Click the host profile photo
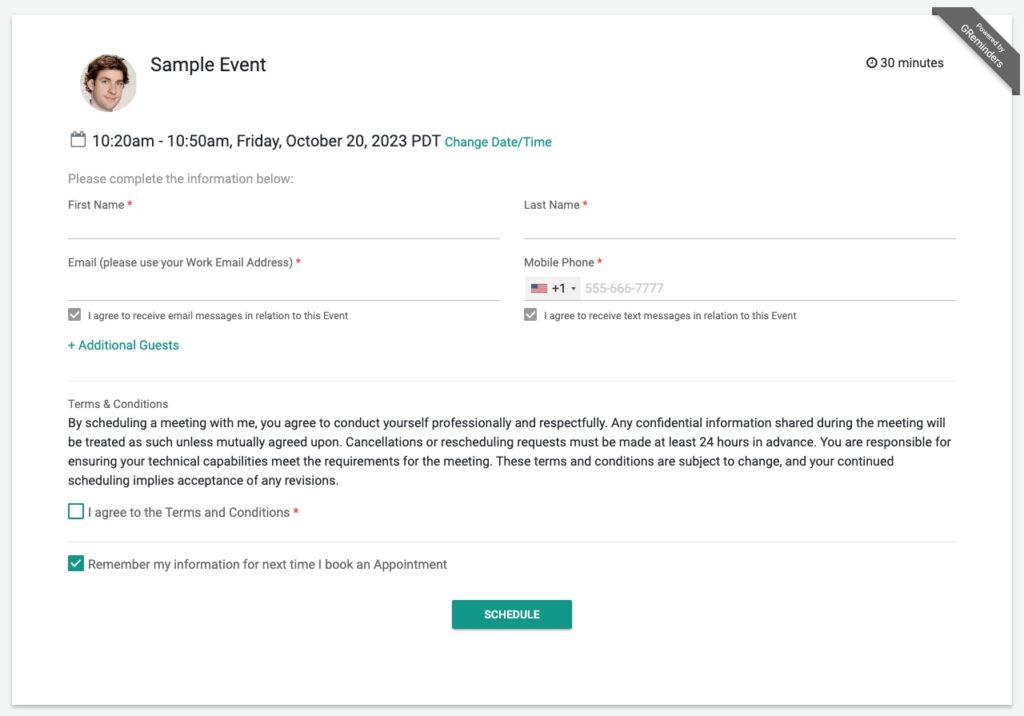The height and width of the screenshot is (716, 1024). [108, 83]
